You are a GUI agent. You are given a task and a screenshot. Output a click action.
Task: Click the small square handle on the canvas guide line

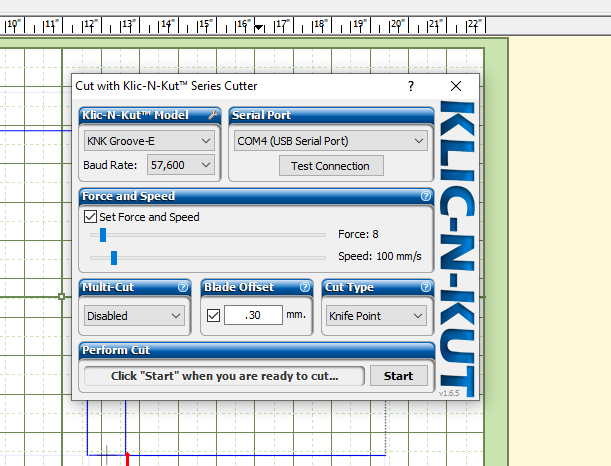click(62, 297)
